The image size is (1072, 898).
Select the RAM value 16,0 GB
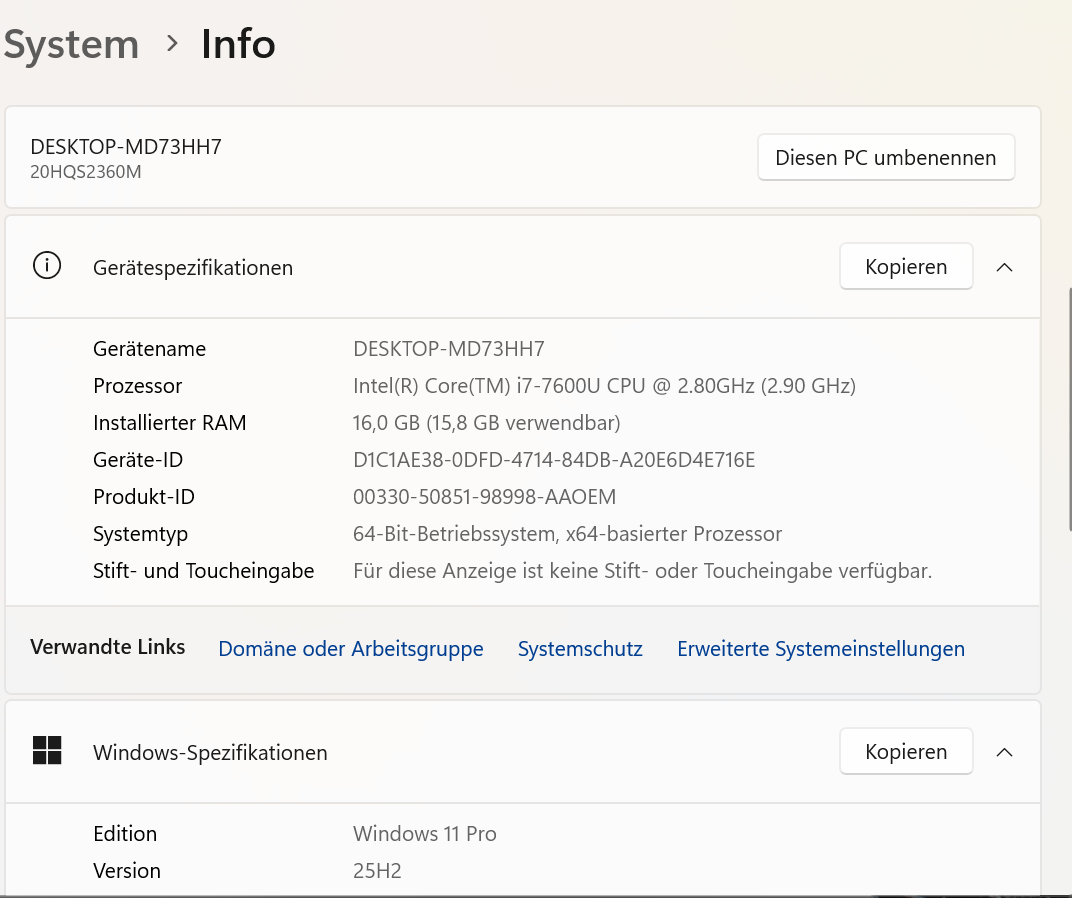pos(487,423)
